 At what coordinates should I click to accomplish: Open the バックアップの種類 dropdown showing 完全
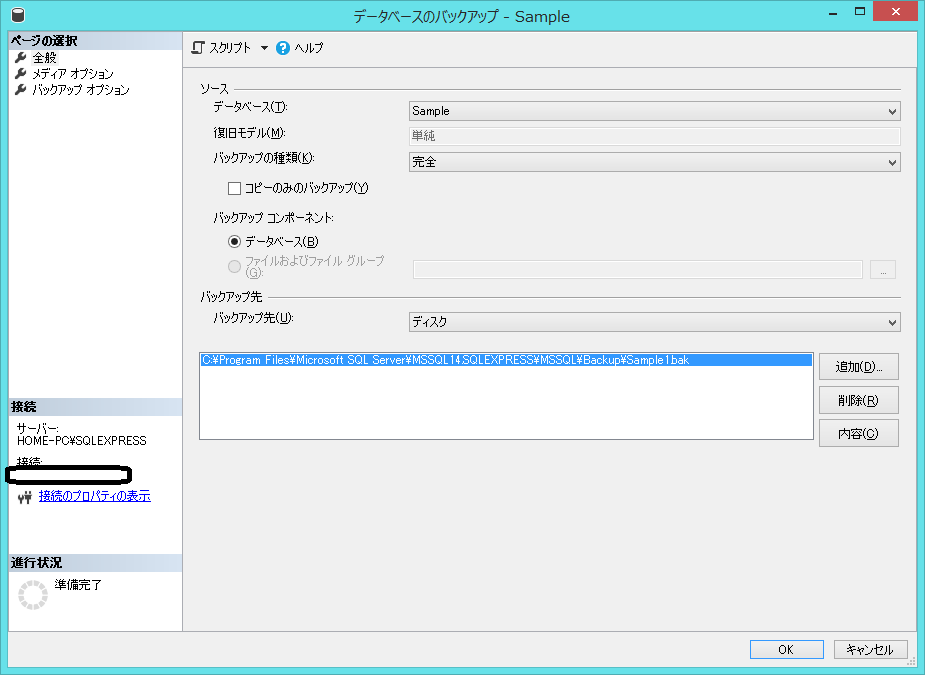tap(655, 162)
